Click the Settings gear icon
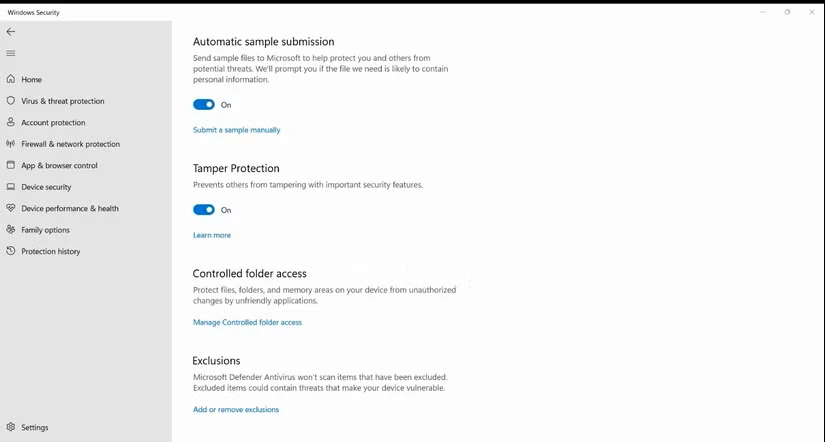The height and width of the screenshot is (442, 825). 11,427
